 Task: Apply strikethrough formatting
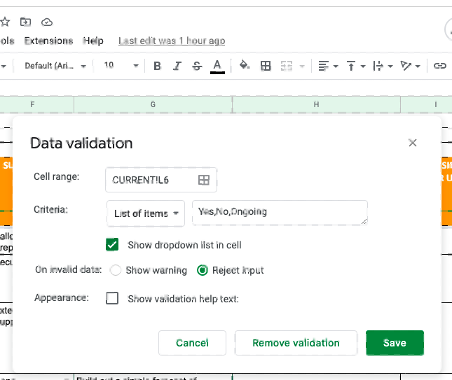(x=197, y=66)
